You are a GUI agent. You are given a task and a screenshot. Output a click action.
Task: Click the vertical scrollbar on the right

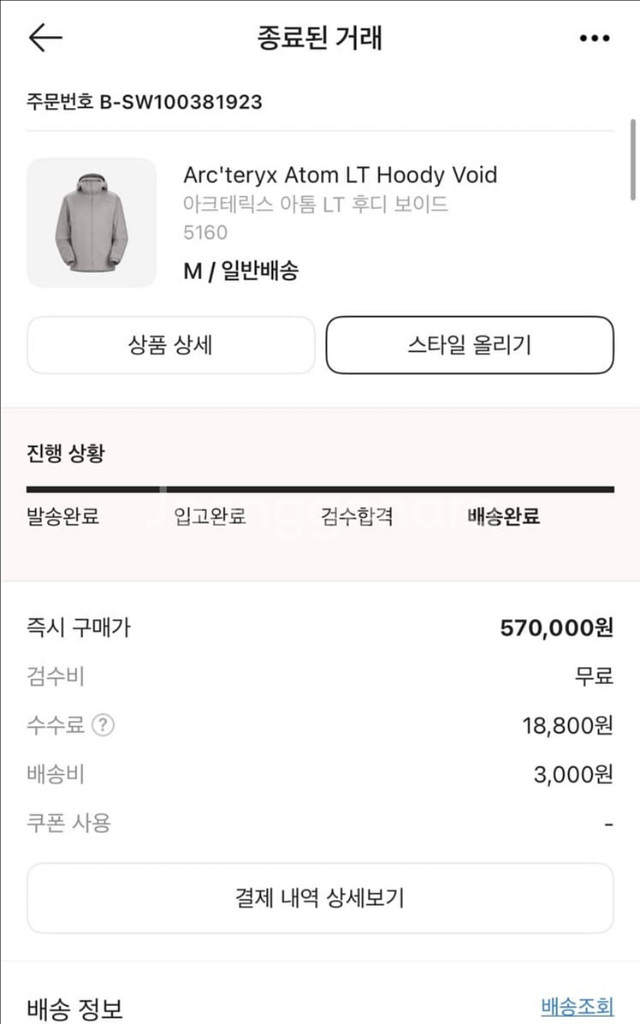click(x=633, y=160)
